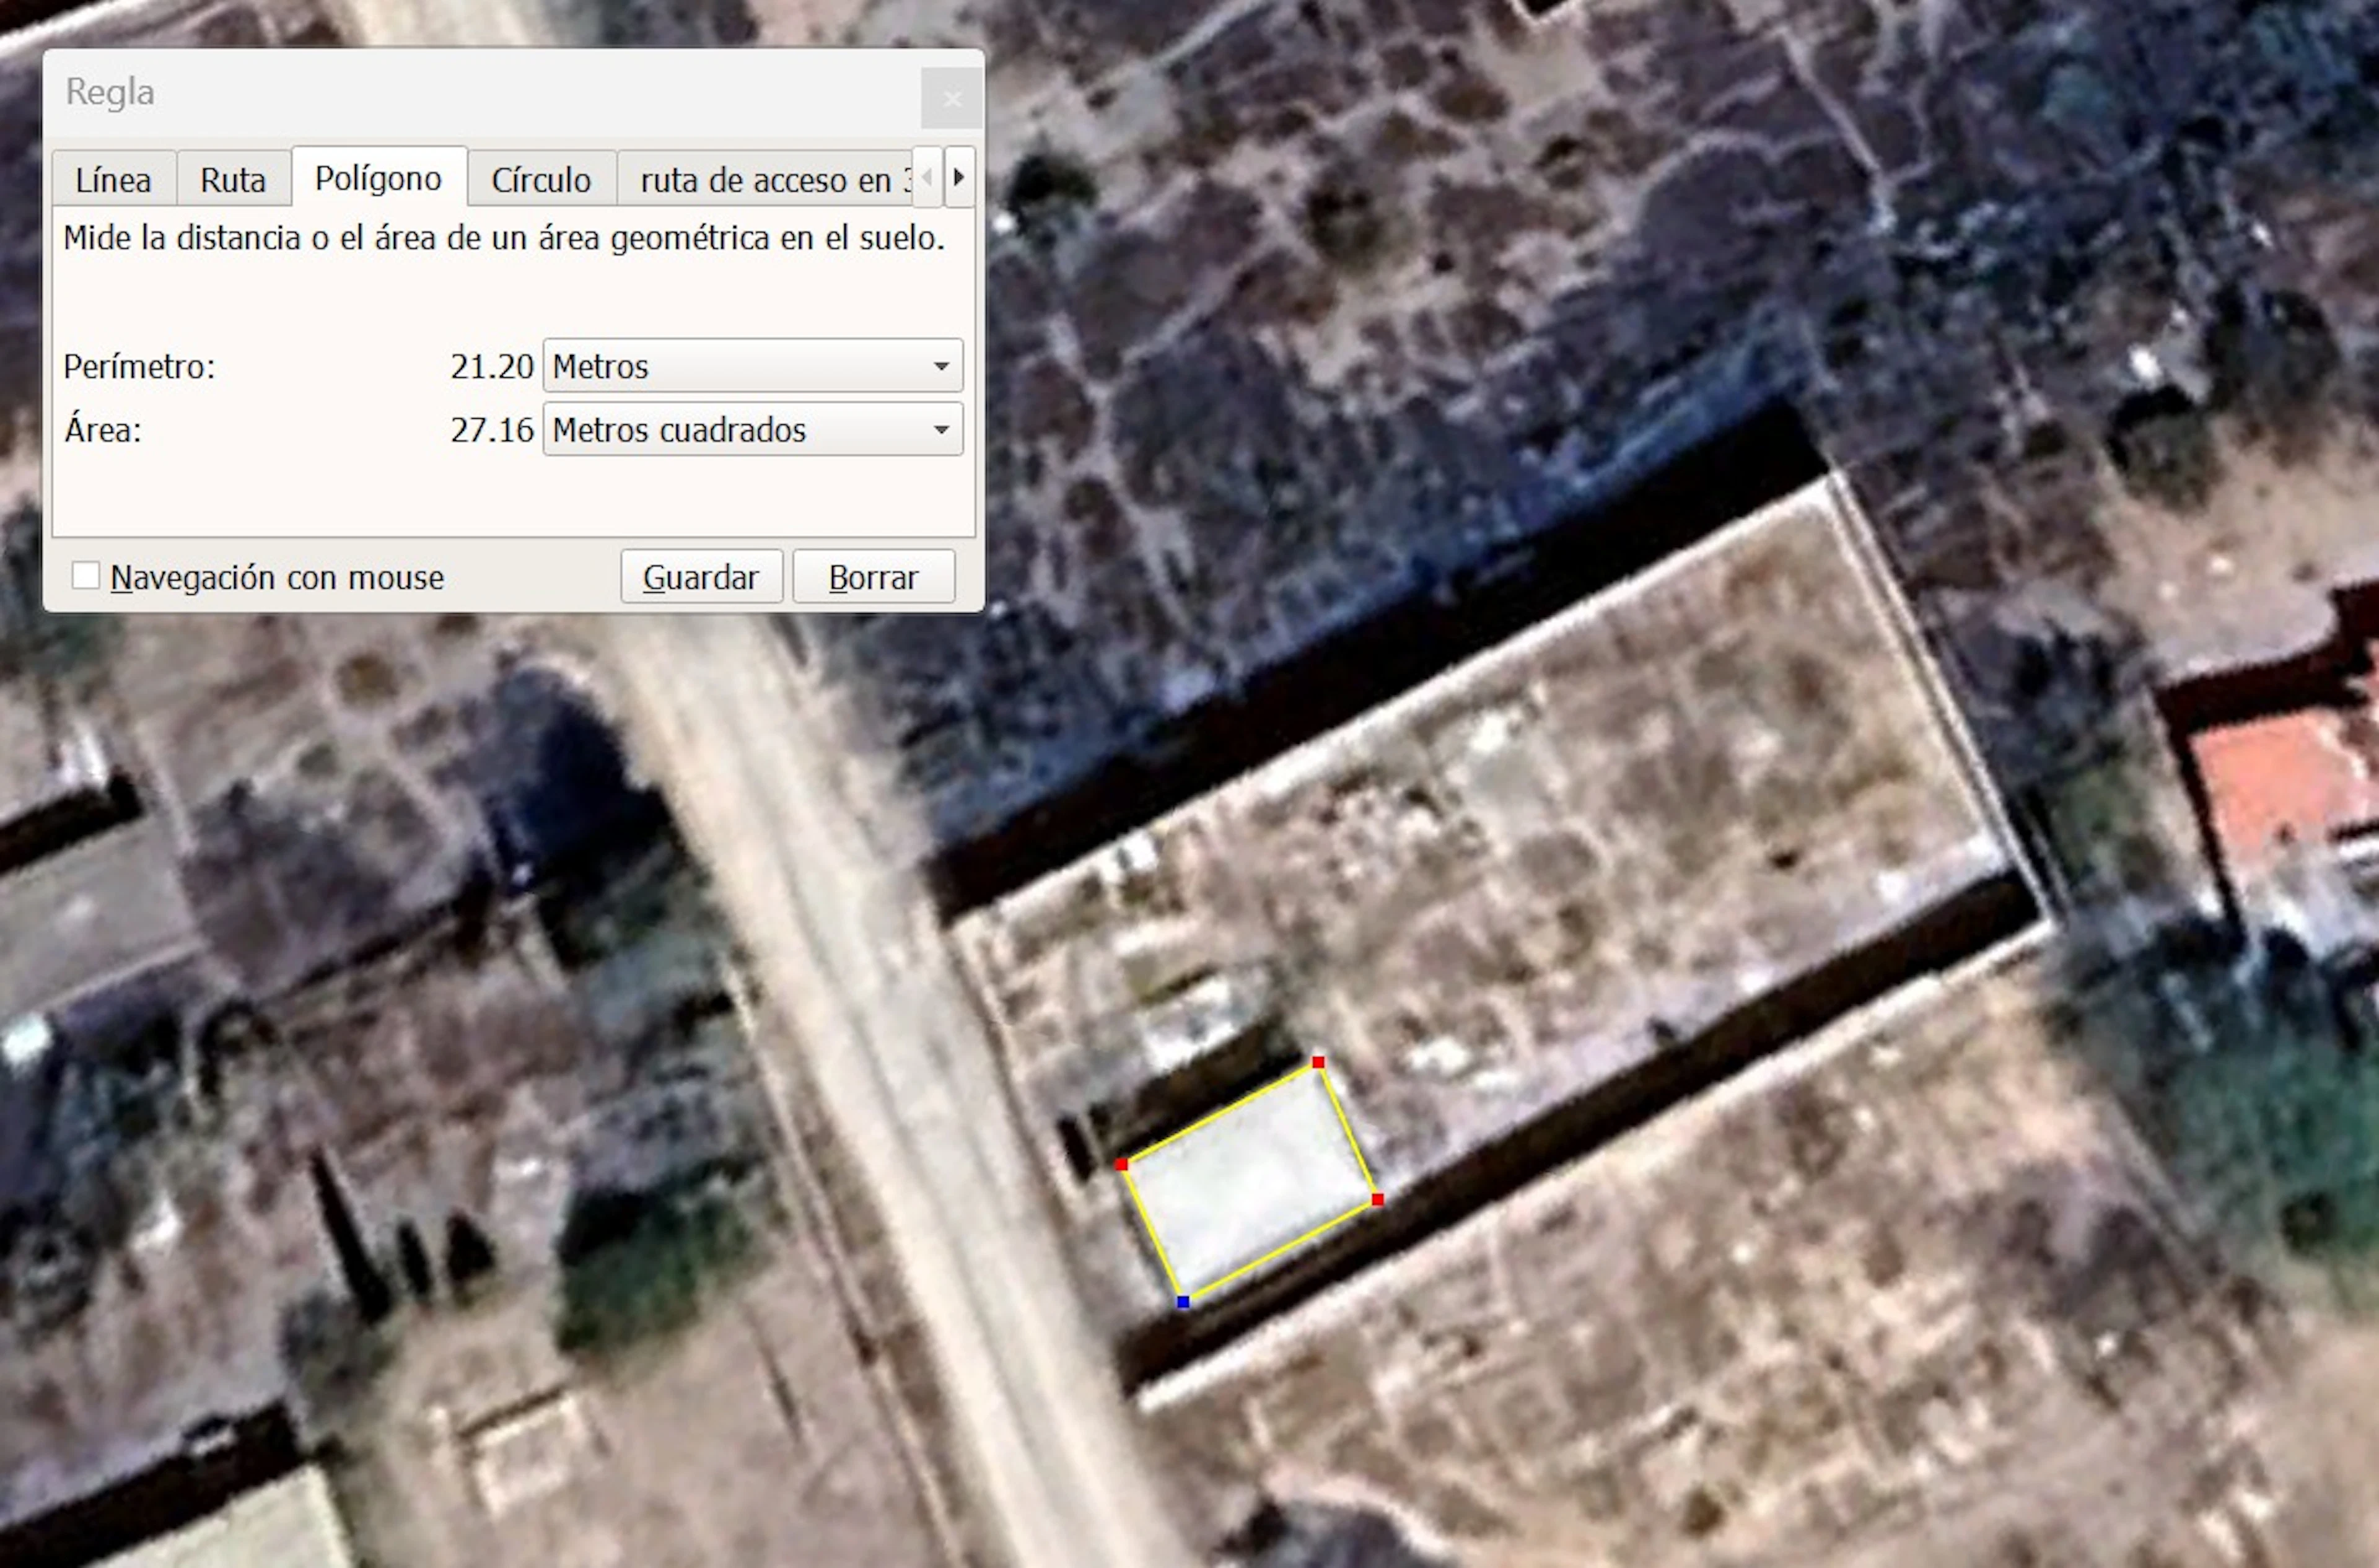Viewport: 2379px width, 1568px height.
Task: Click inside the yellow measured polygon
Action: 1250,1182
